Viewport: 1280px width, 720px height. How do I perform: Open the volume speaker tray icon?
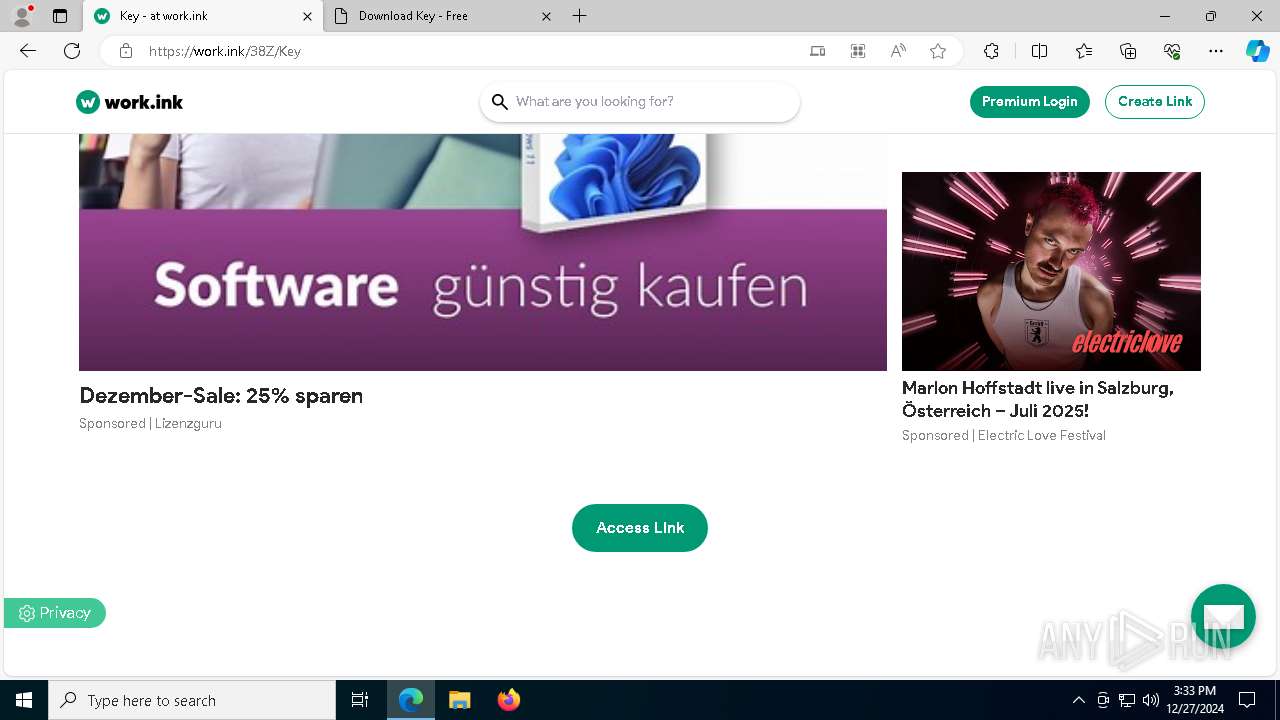tap(1151, 700)
